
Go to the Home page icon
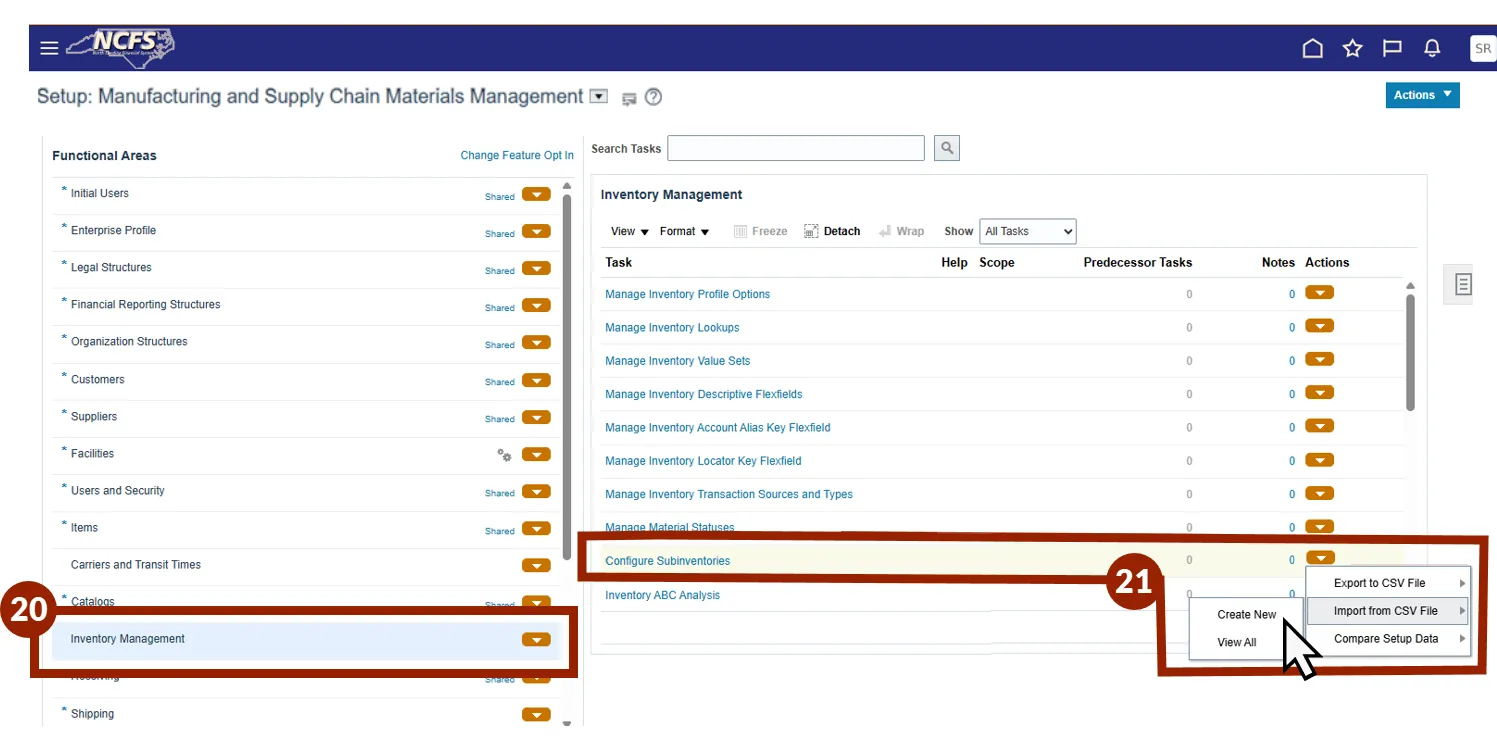[x=1313, y=48]
